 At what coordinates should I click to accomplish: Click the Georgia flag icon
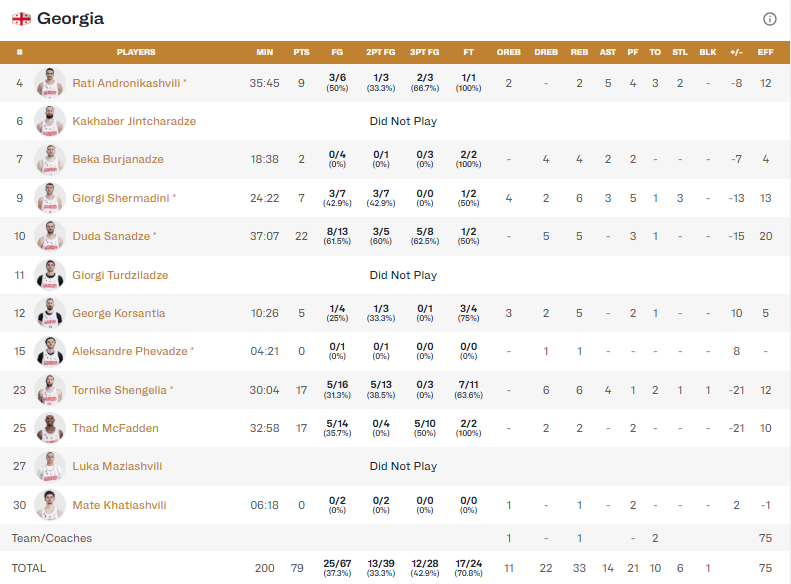(x=20, y=19)
